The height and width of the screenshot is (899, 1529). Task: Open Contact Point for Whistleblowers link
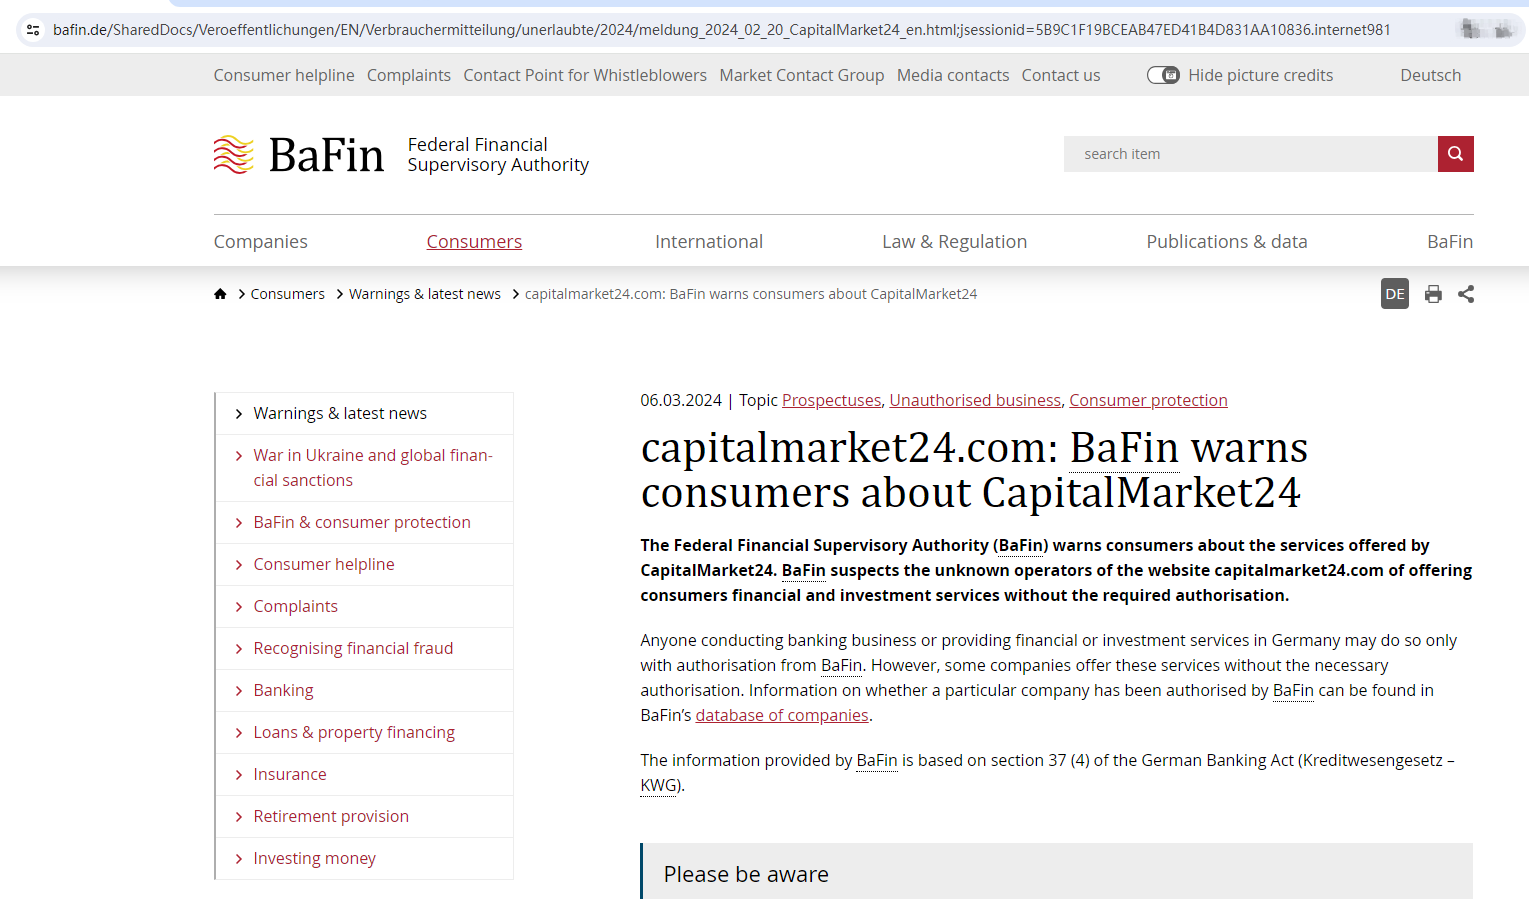coord(585,75)
